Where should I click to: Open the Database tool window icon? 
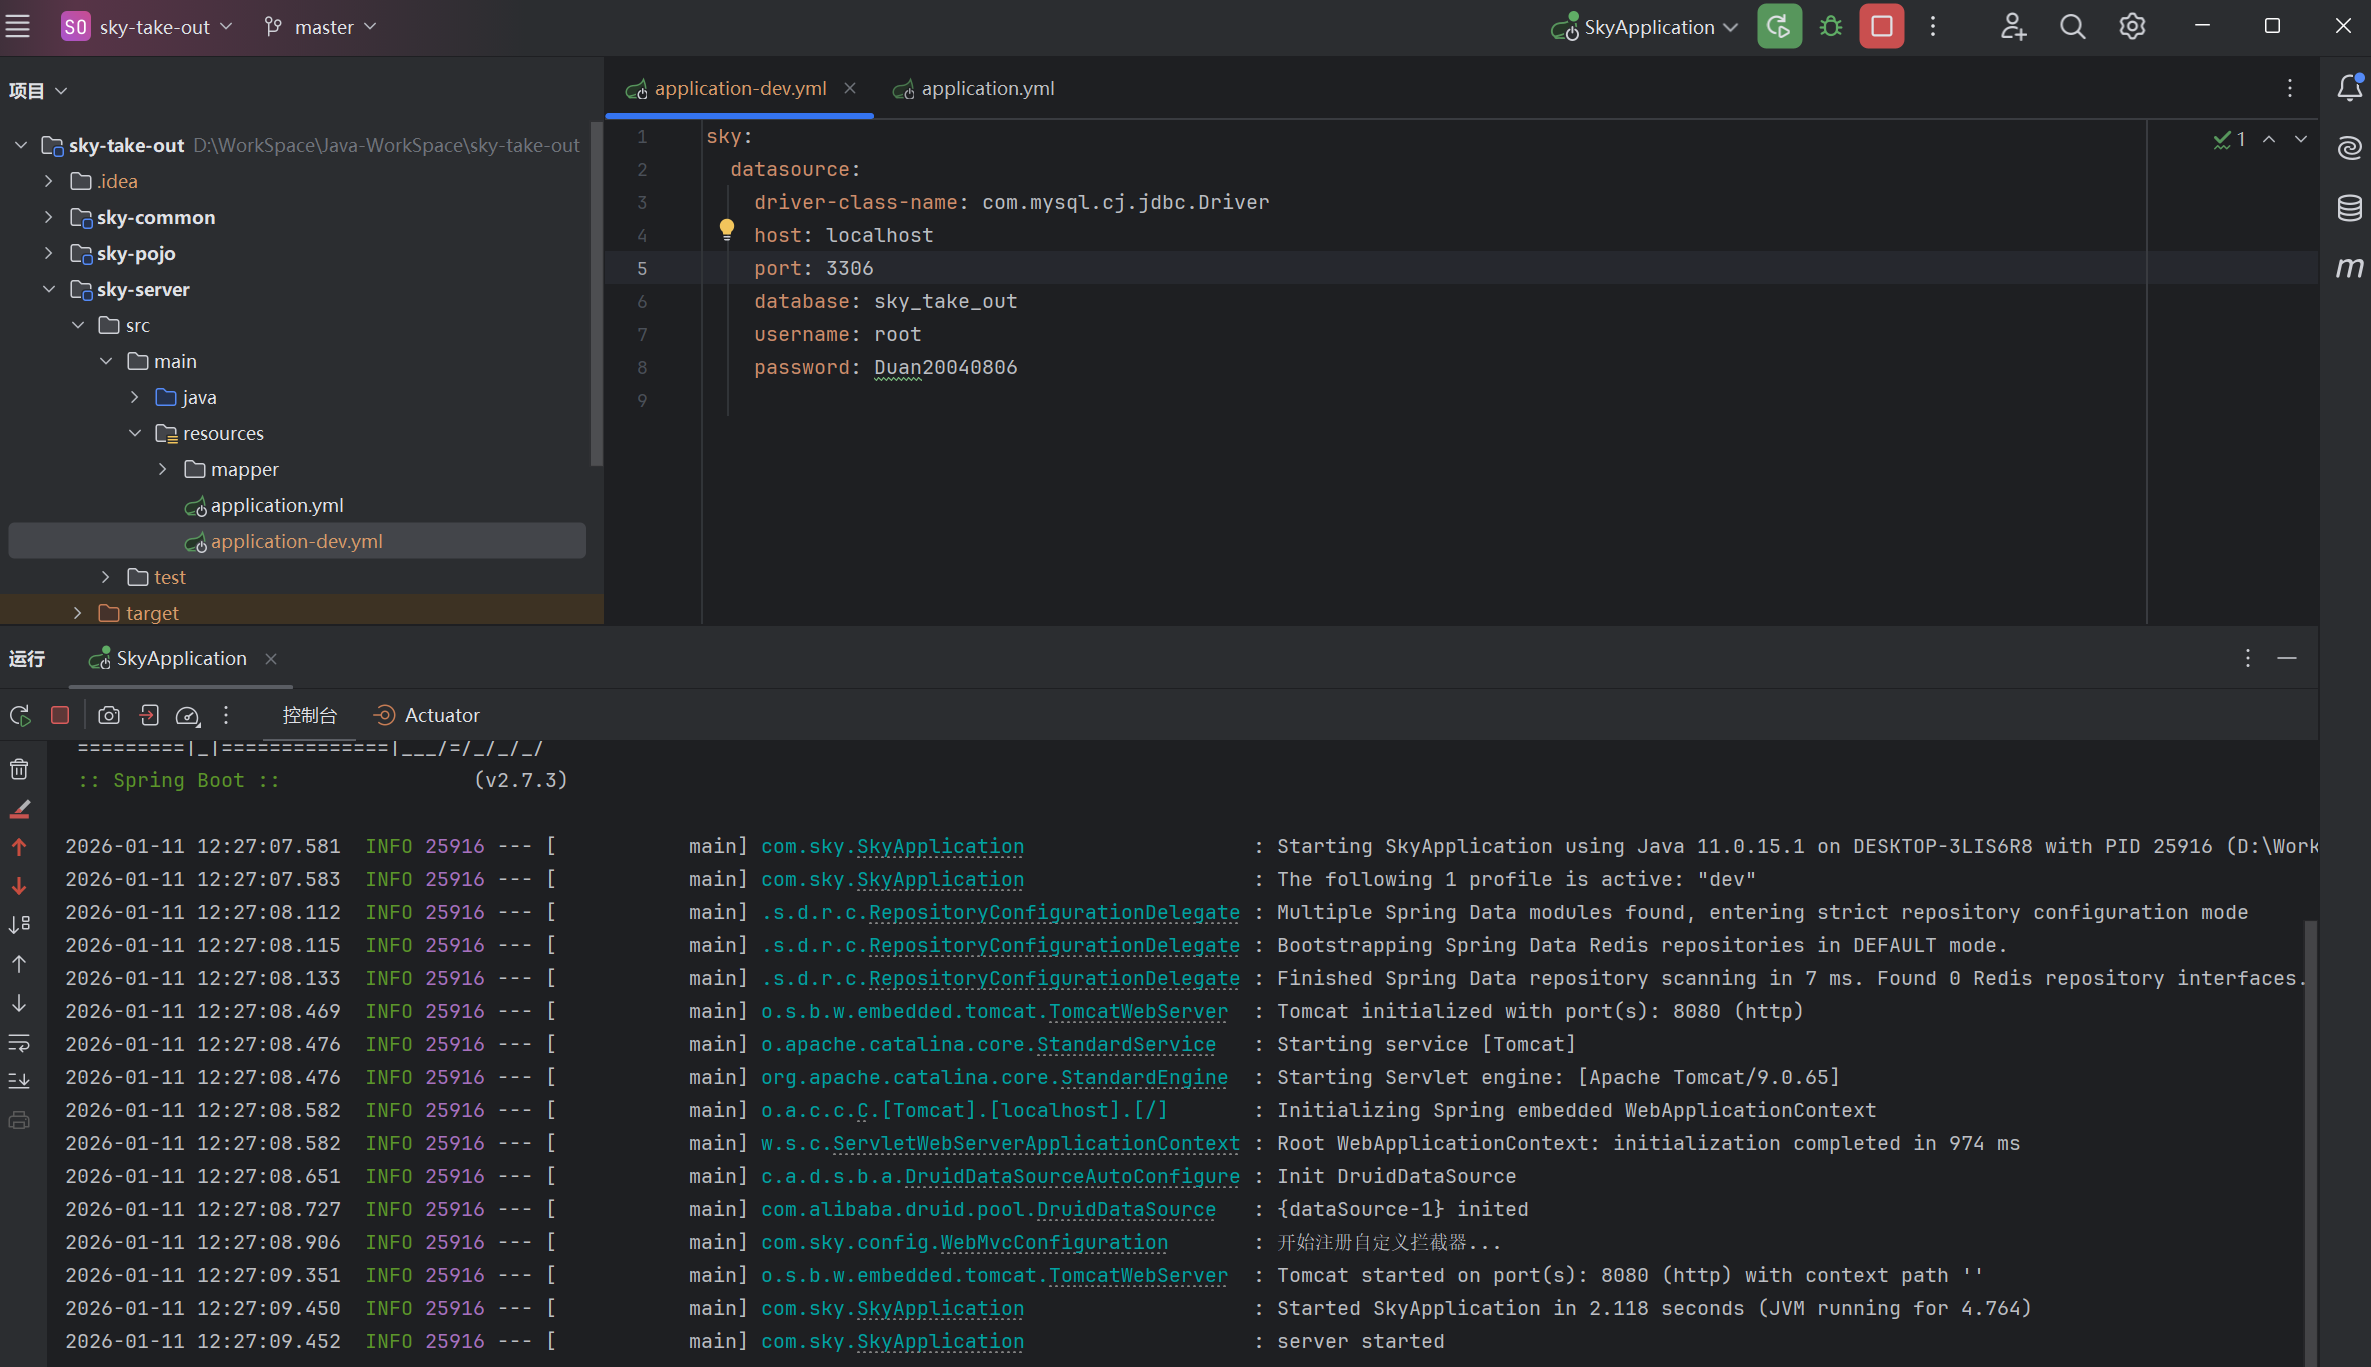coord(2349,208)
